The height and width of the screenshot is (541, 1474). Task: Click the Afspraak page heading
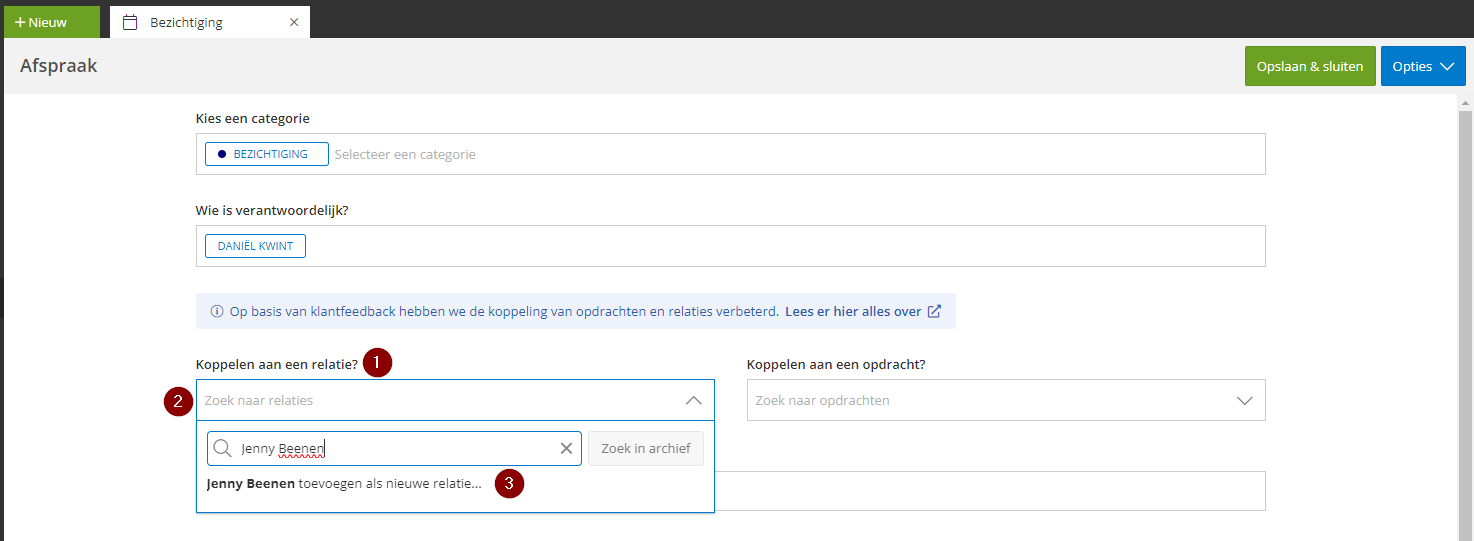tap(58, 66)
